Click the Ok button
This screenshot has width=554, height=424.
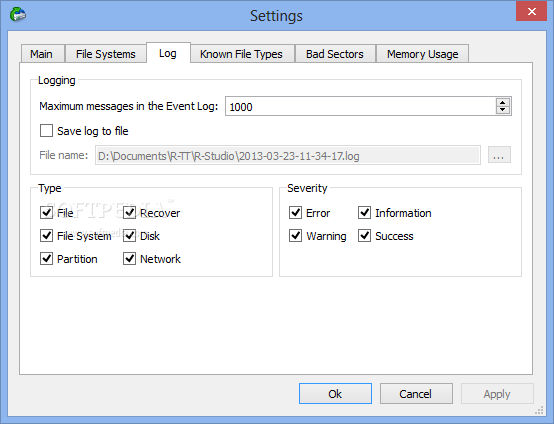click(335, 393)
